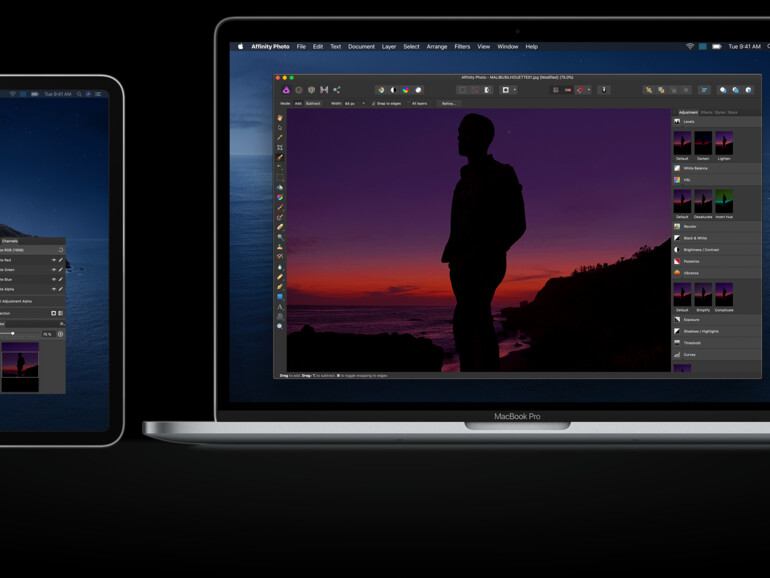Collapse the HSL adjustment section
The width and height of the screenshot is (770, 578).
coord(716,180)
